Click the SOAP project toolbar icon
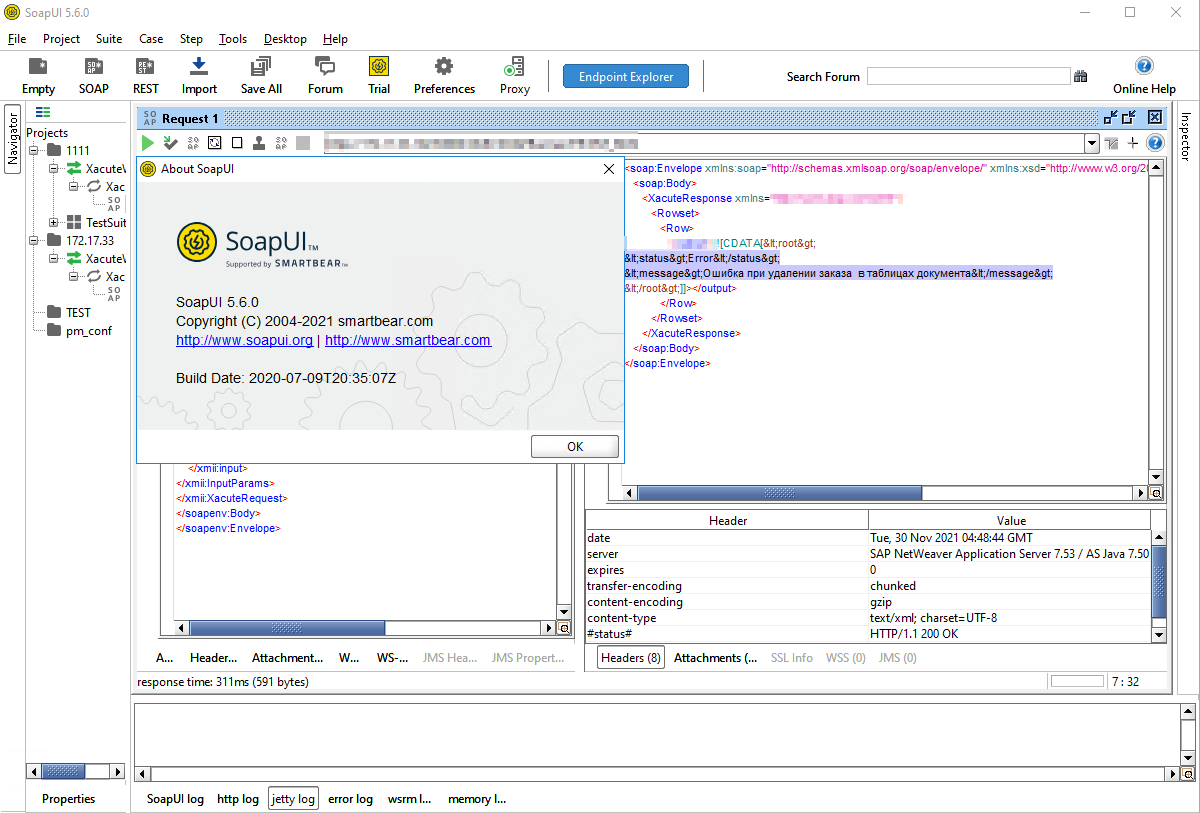The height and width of the screenshot is (813, 1200). click(93, 67)
